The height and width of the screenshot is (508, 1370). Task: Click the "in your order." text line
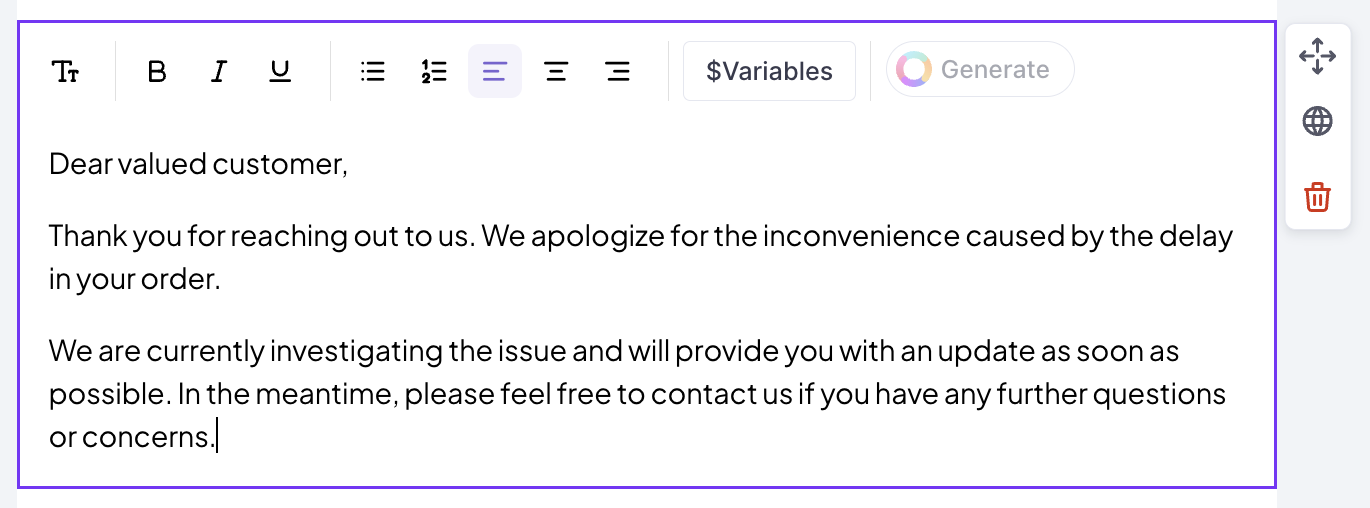coord(134,280)
